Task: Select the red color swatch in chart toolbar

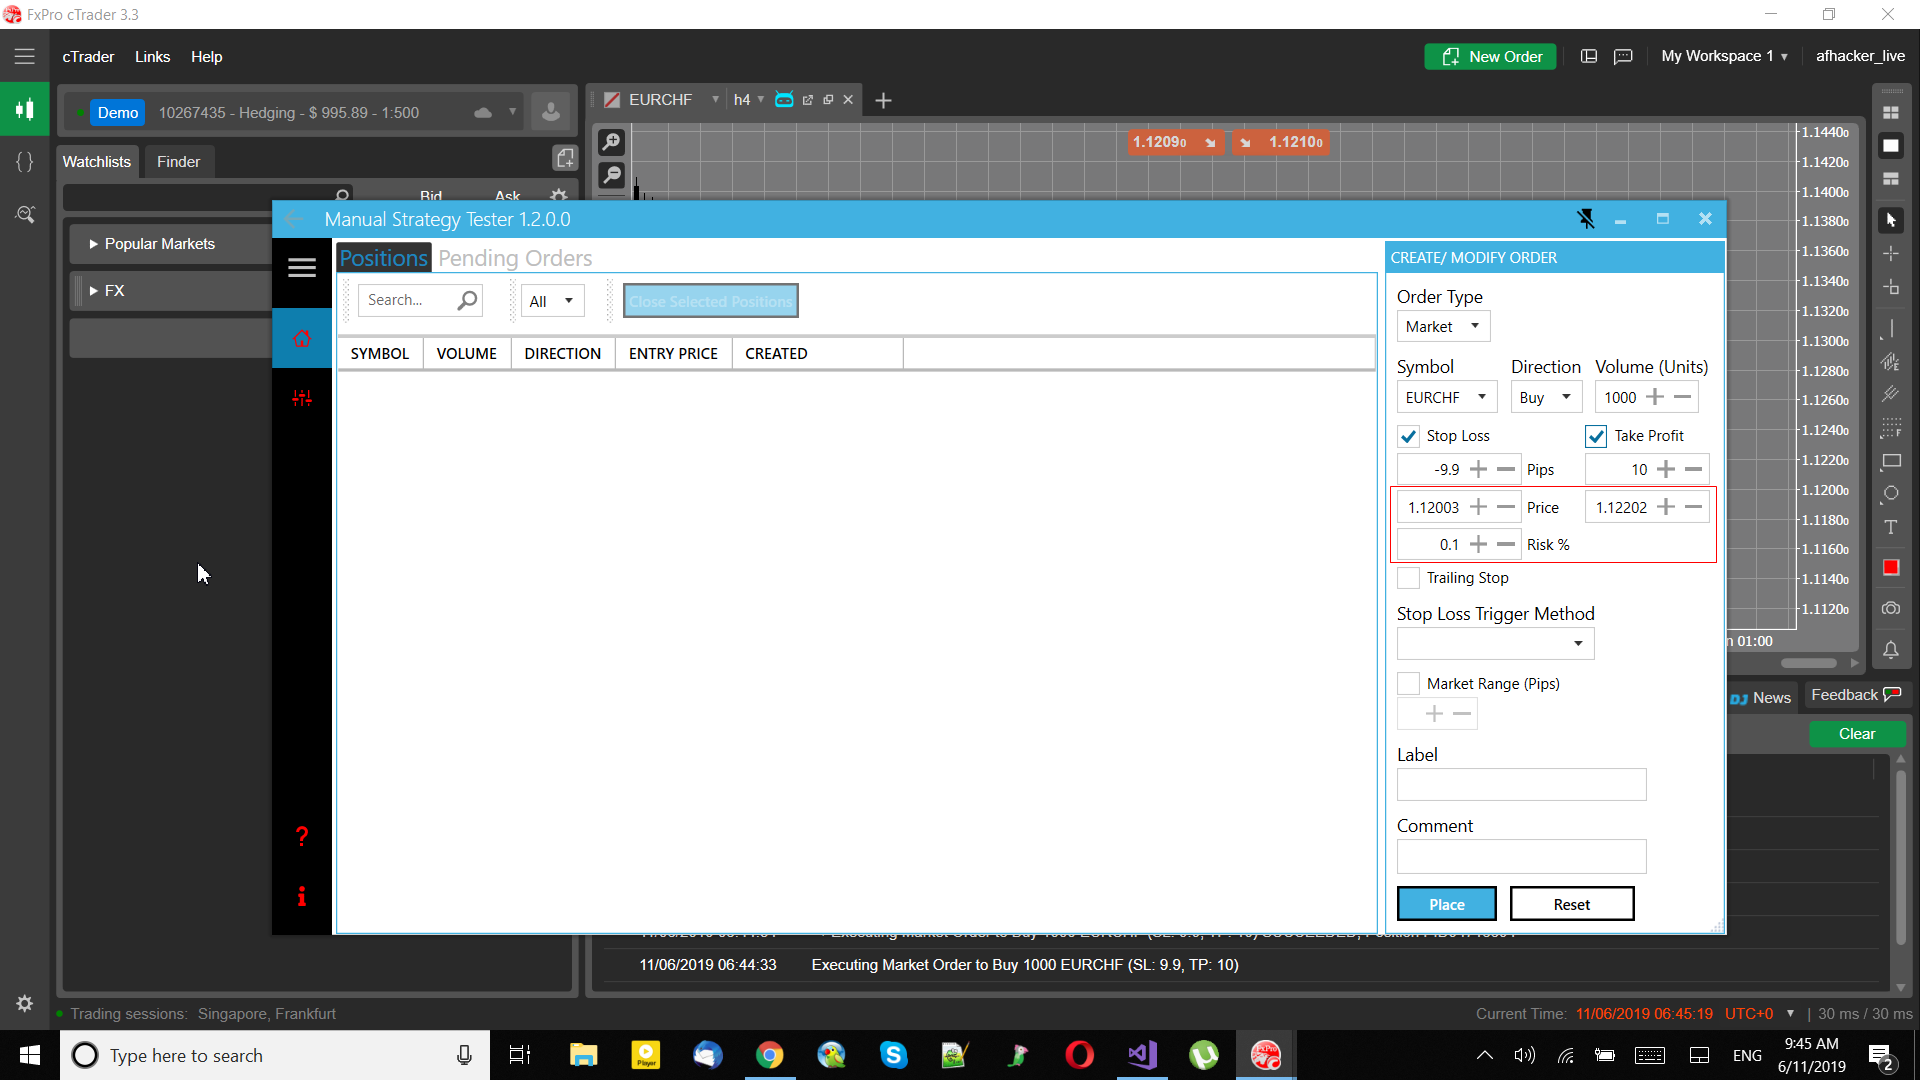Action: pyautogui.click(x=1891, y=568)
